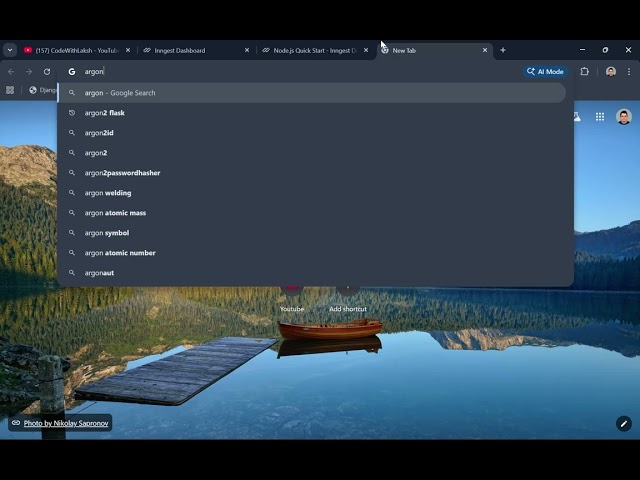This screenshot has width=640, height=480.
Task: Click the history clock icon beside argon2 flask
Action: pyautogui.click(x=72, y=113)
